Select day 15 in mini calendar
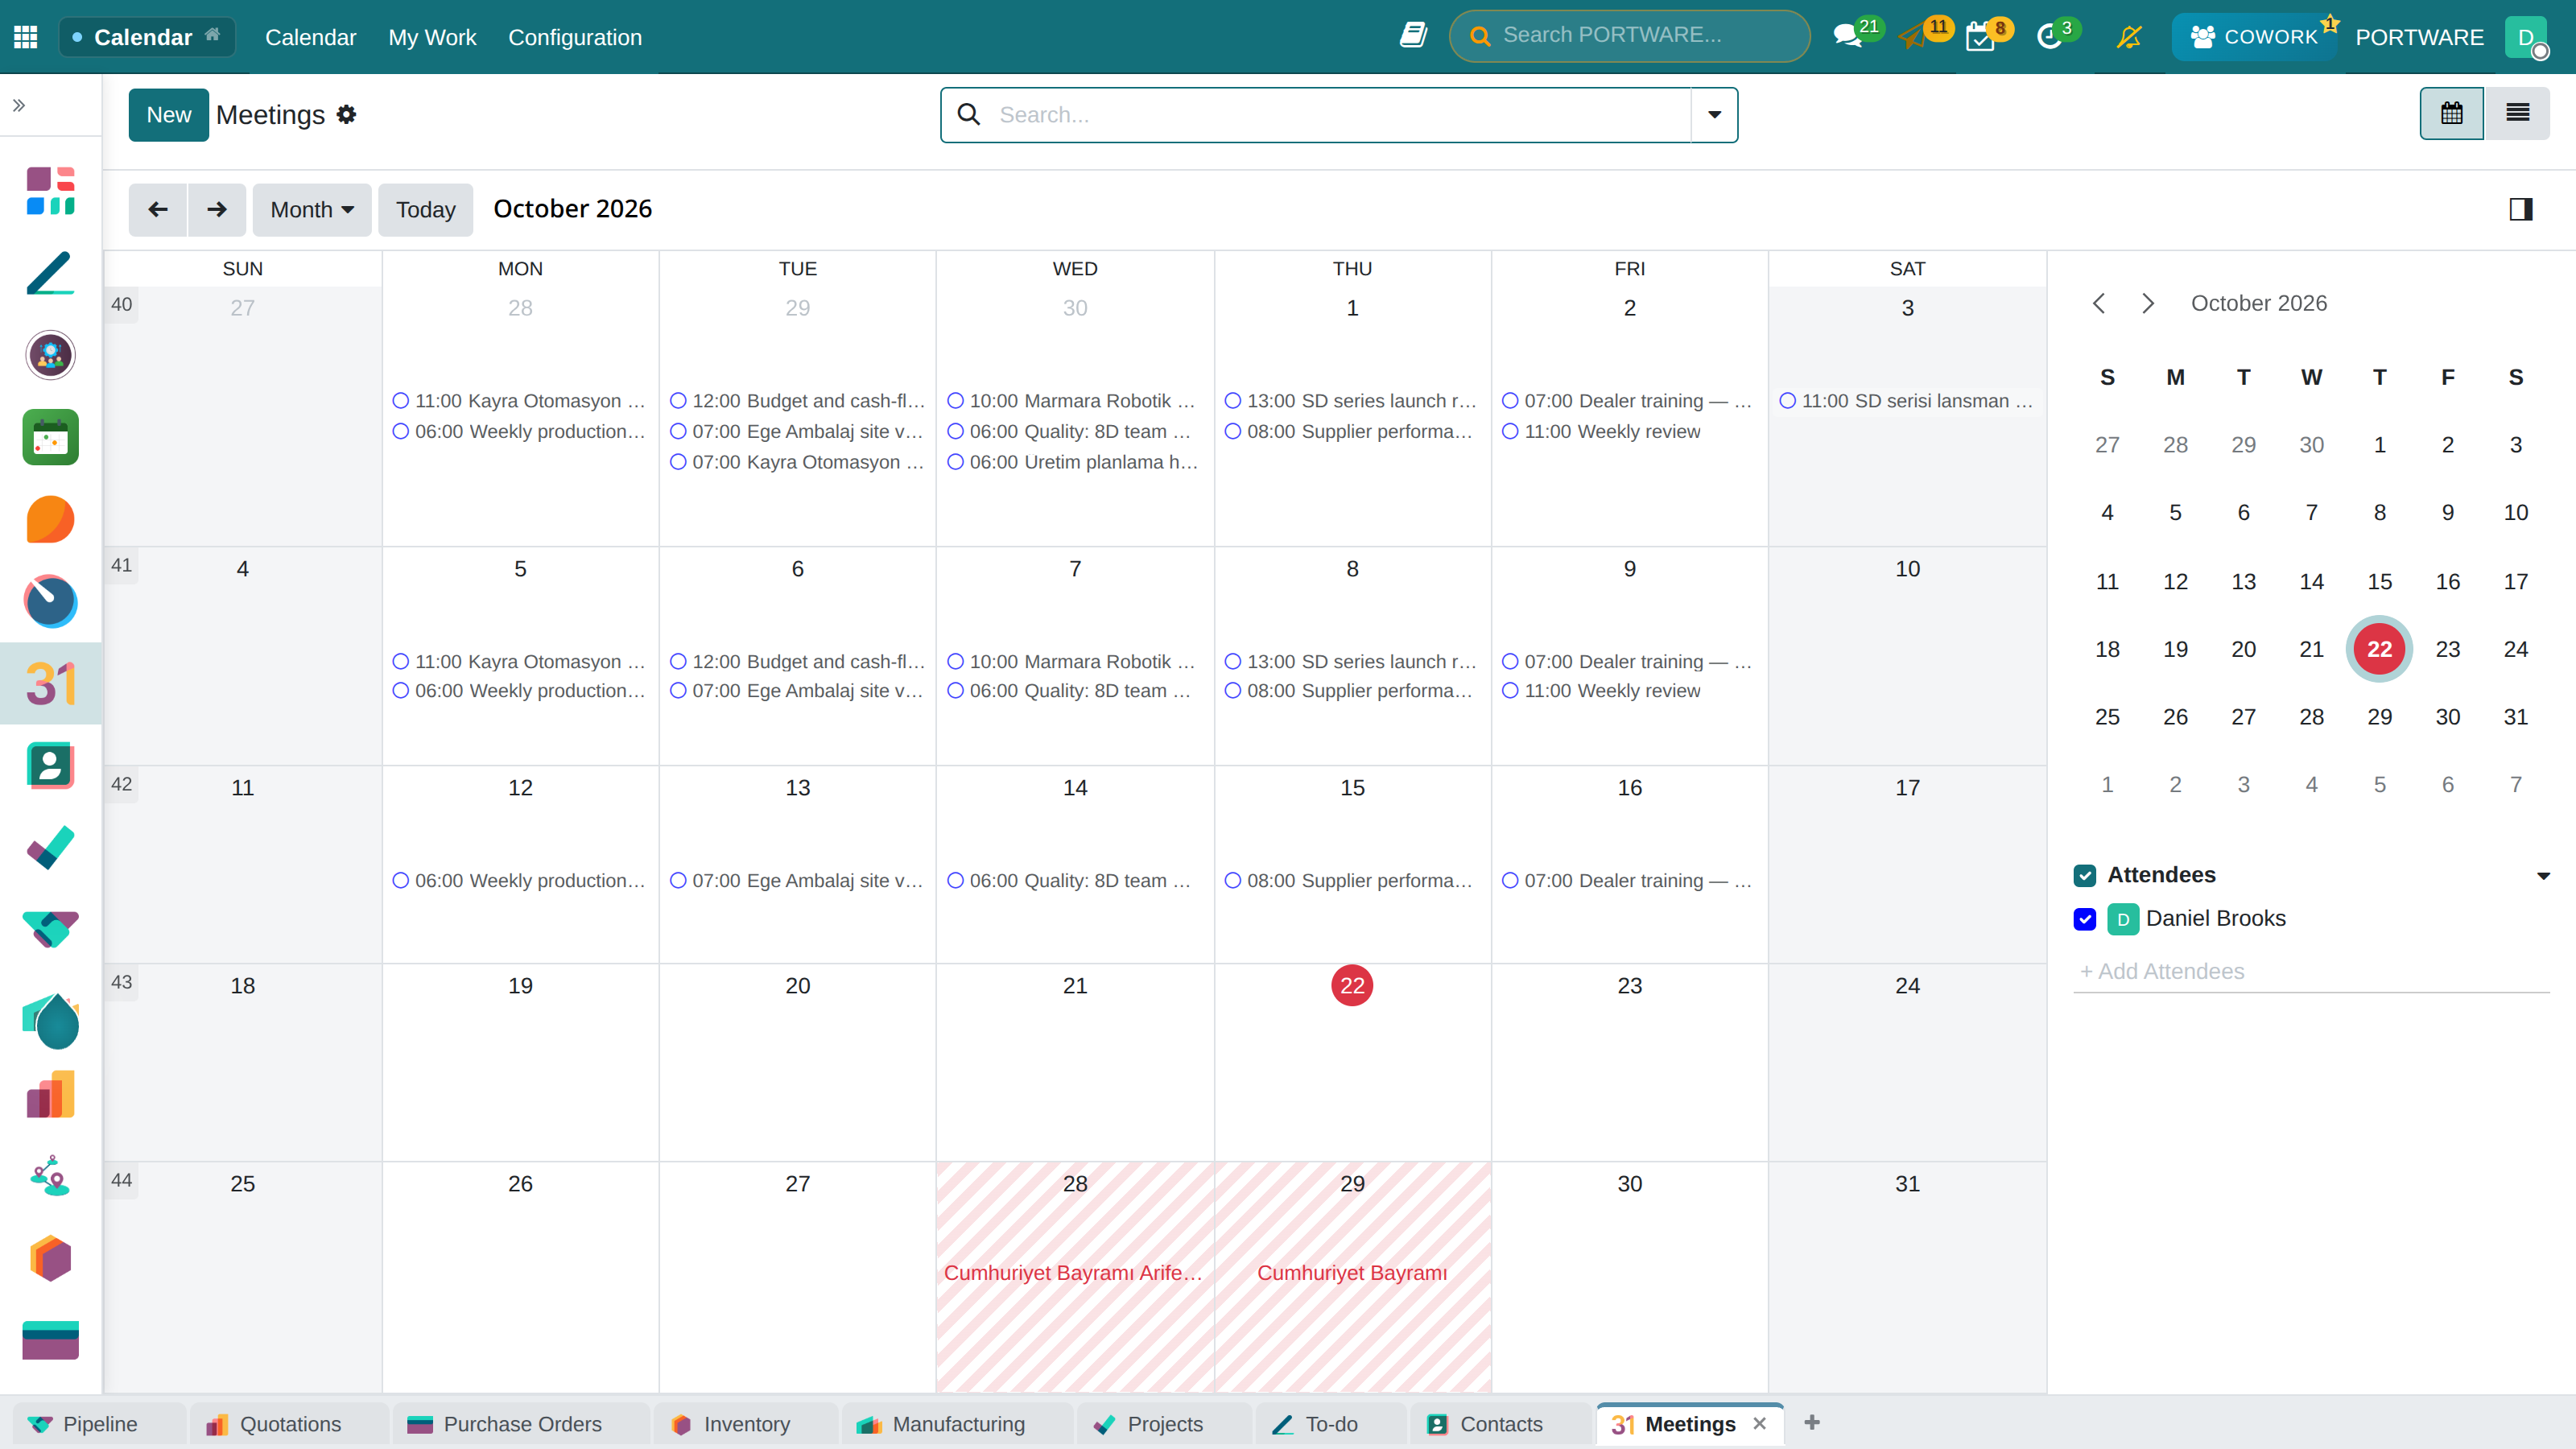This screenshot has height=1449, width=2576. (2379, 581)
